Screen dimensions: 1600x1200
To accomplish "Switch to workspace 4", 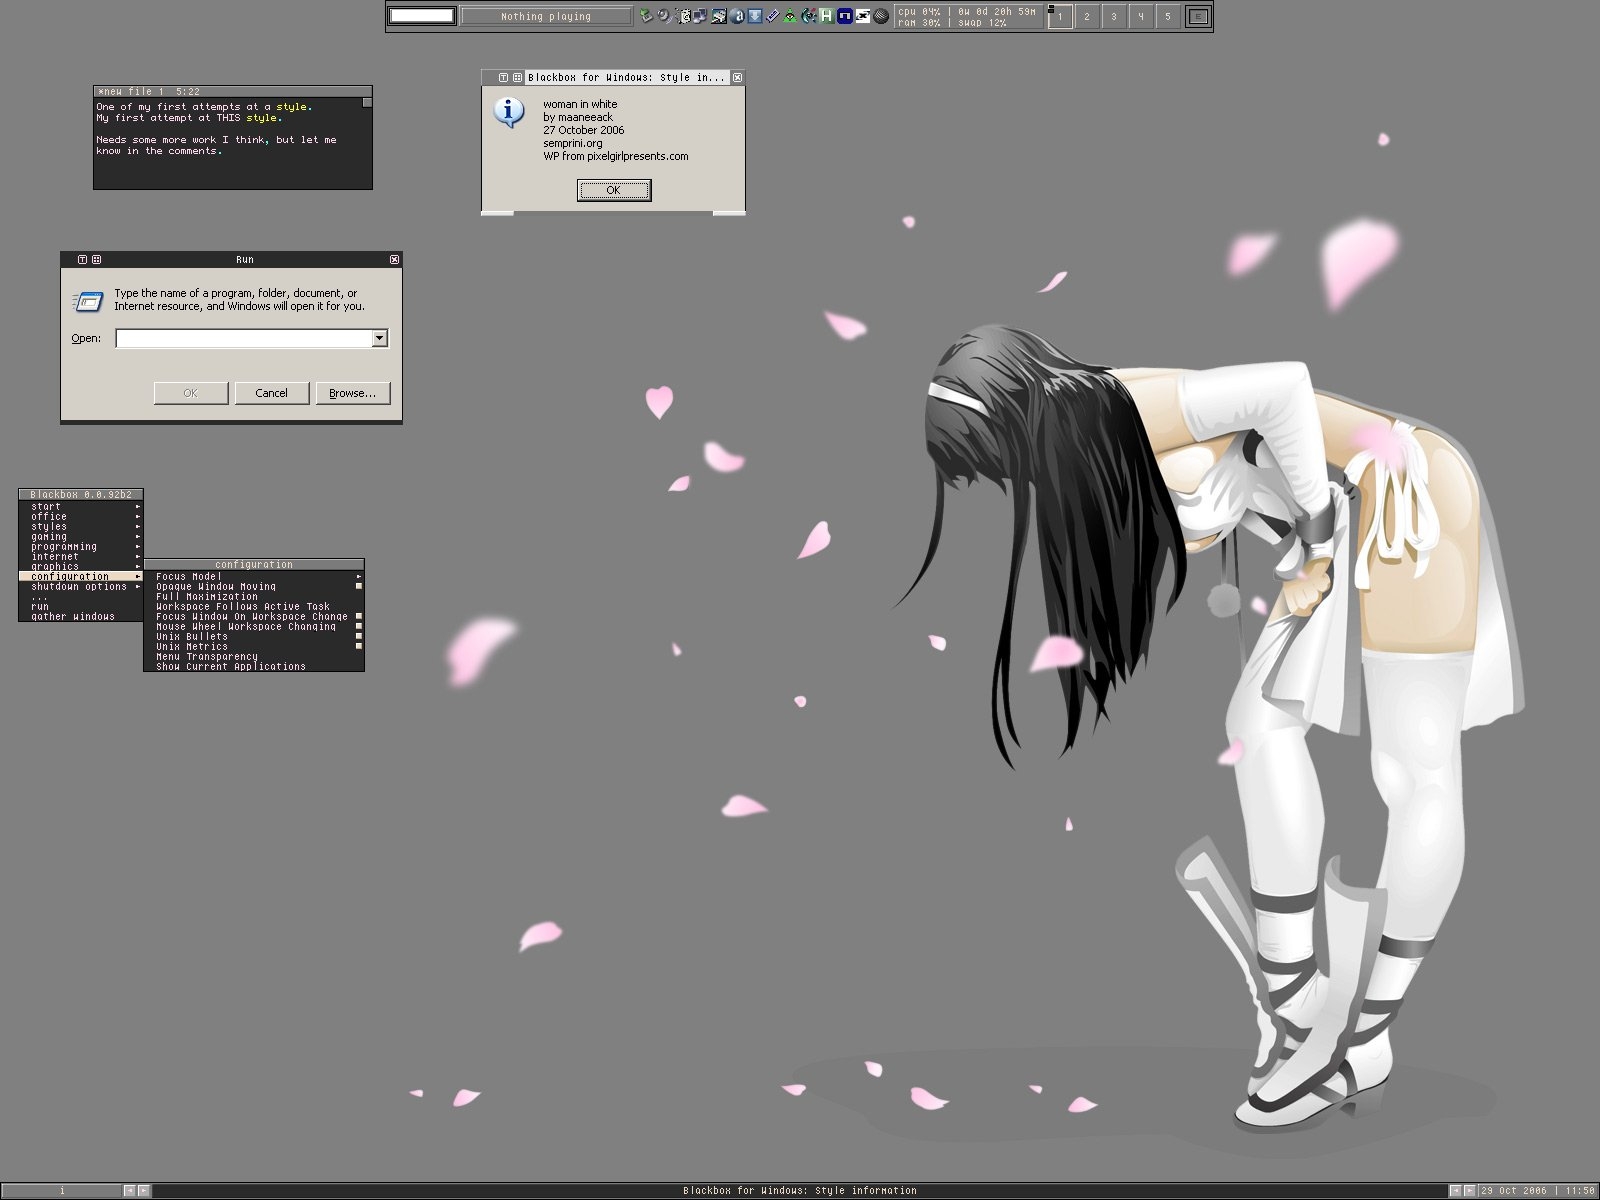I will (x=1141, y=16).
